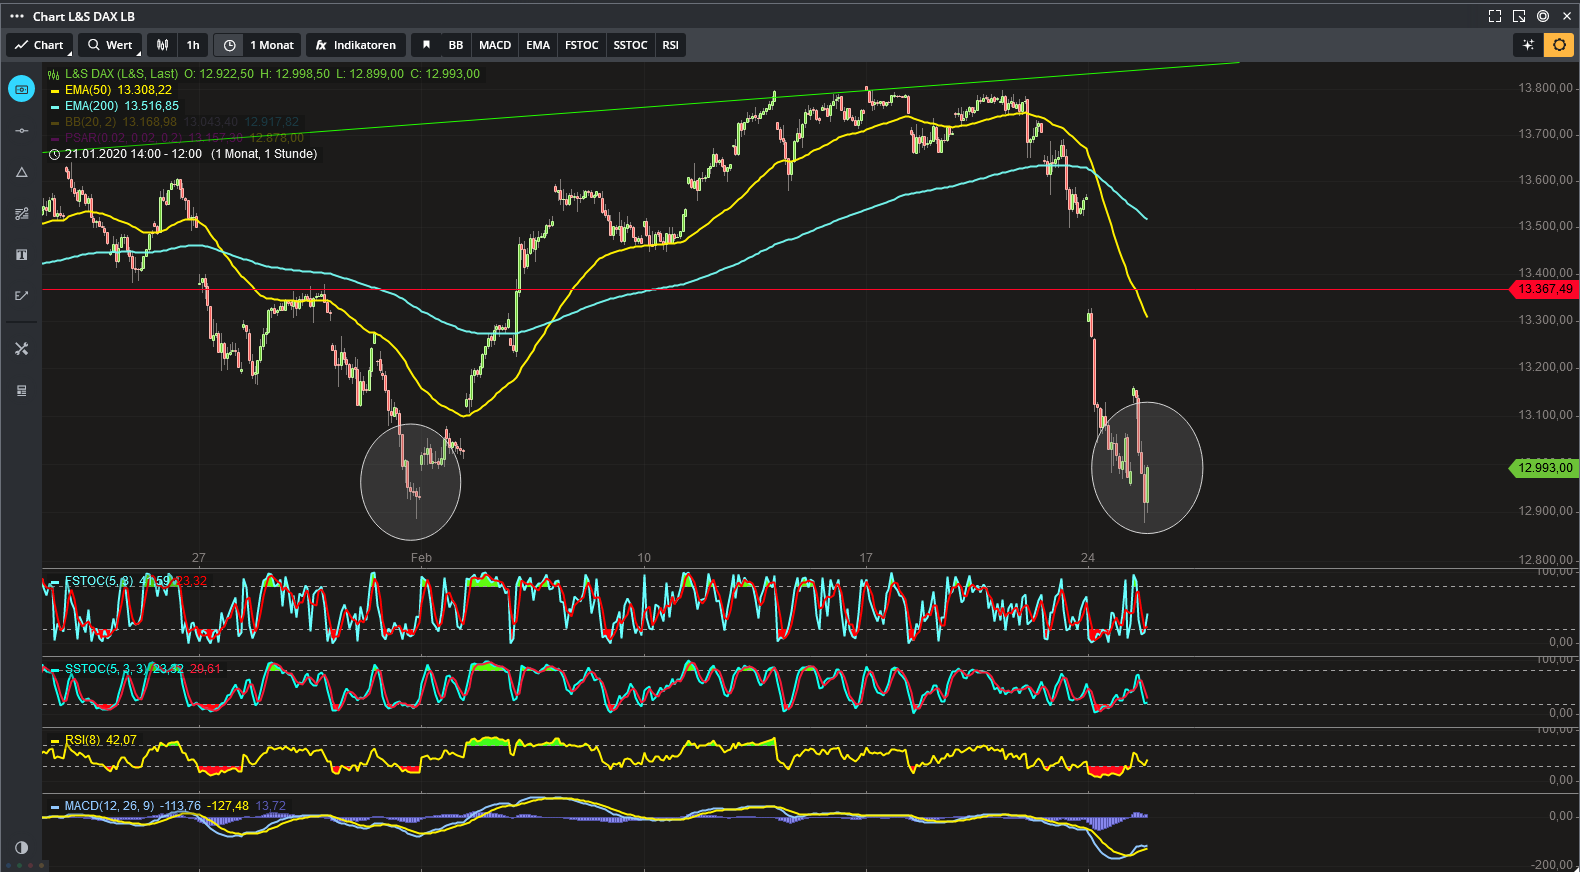The image size is (1580, 872).
Task: Select the horizontal line drawing tool
Action: [21, 131]
